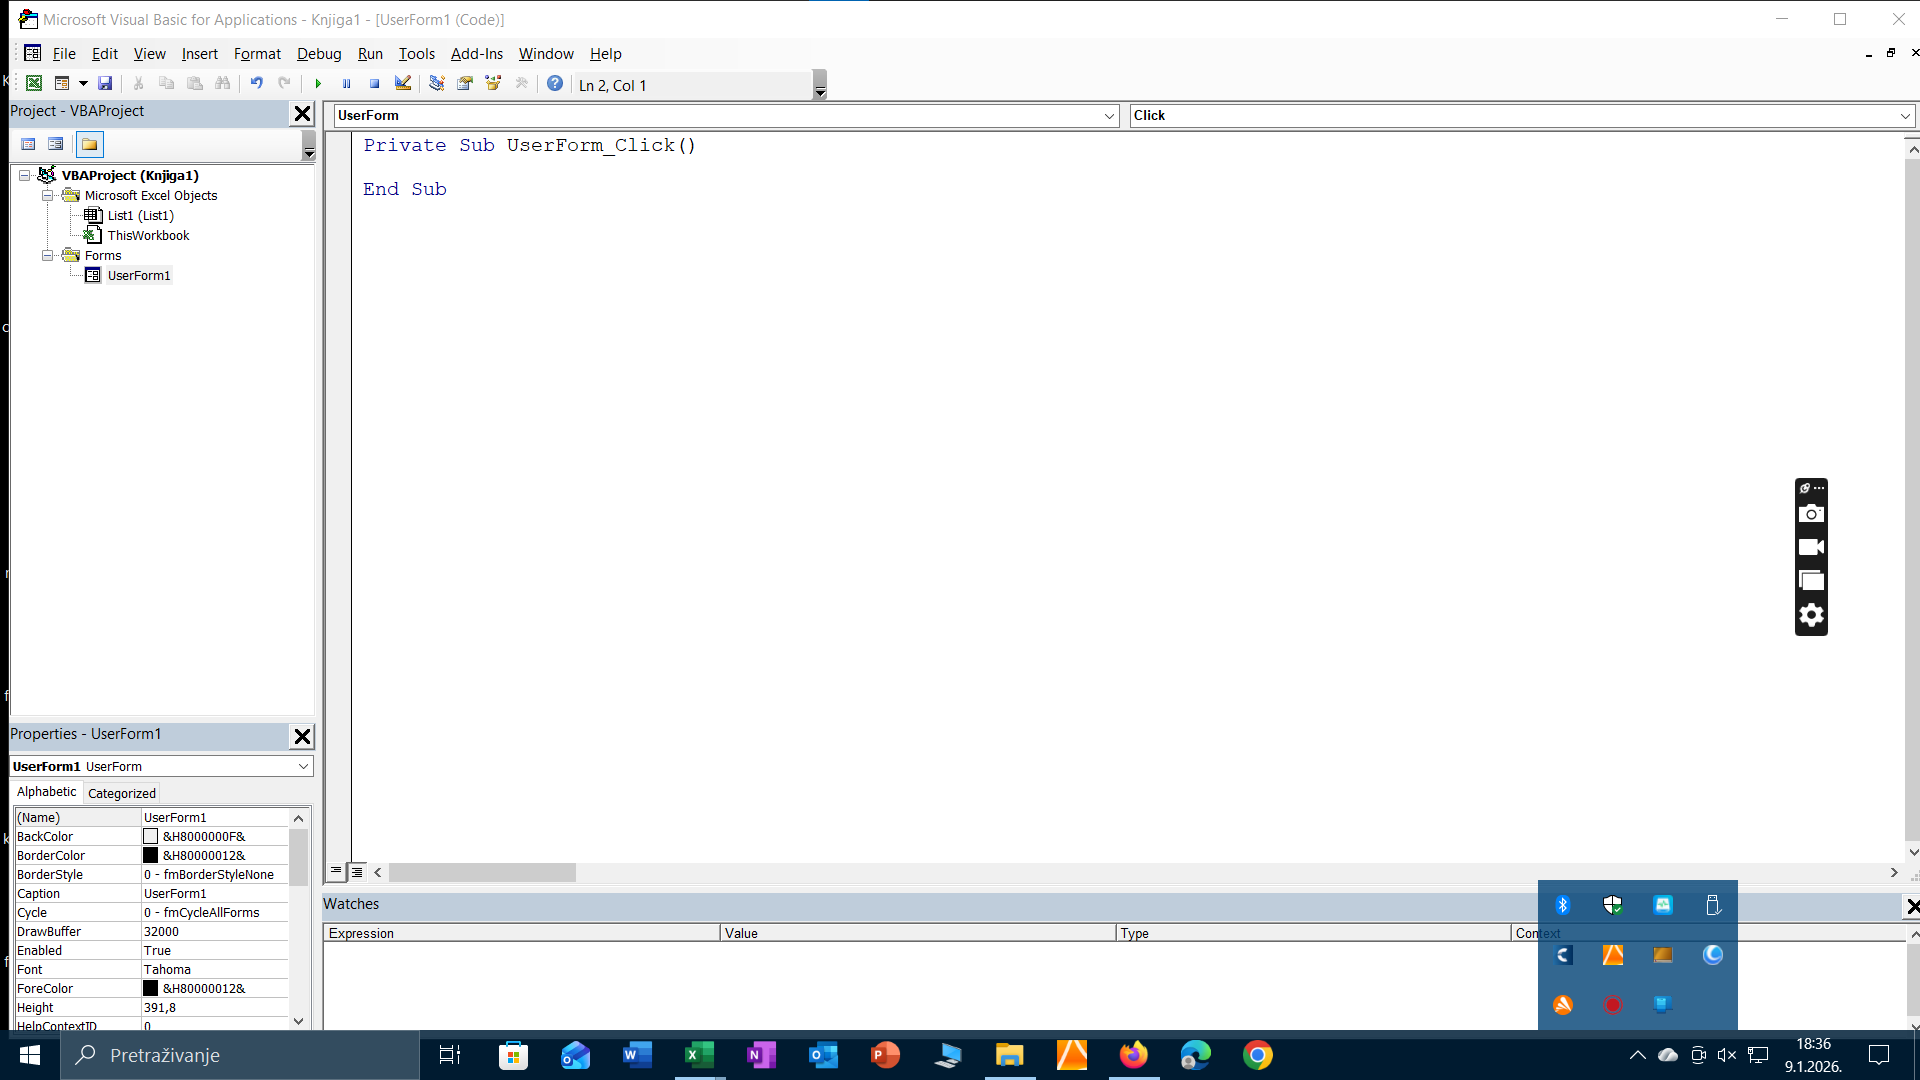Switch to the Categorized properties tab
The width and height of the screenshot is (1920, 1080).
pyautogui.click(x=121, y=793)
